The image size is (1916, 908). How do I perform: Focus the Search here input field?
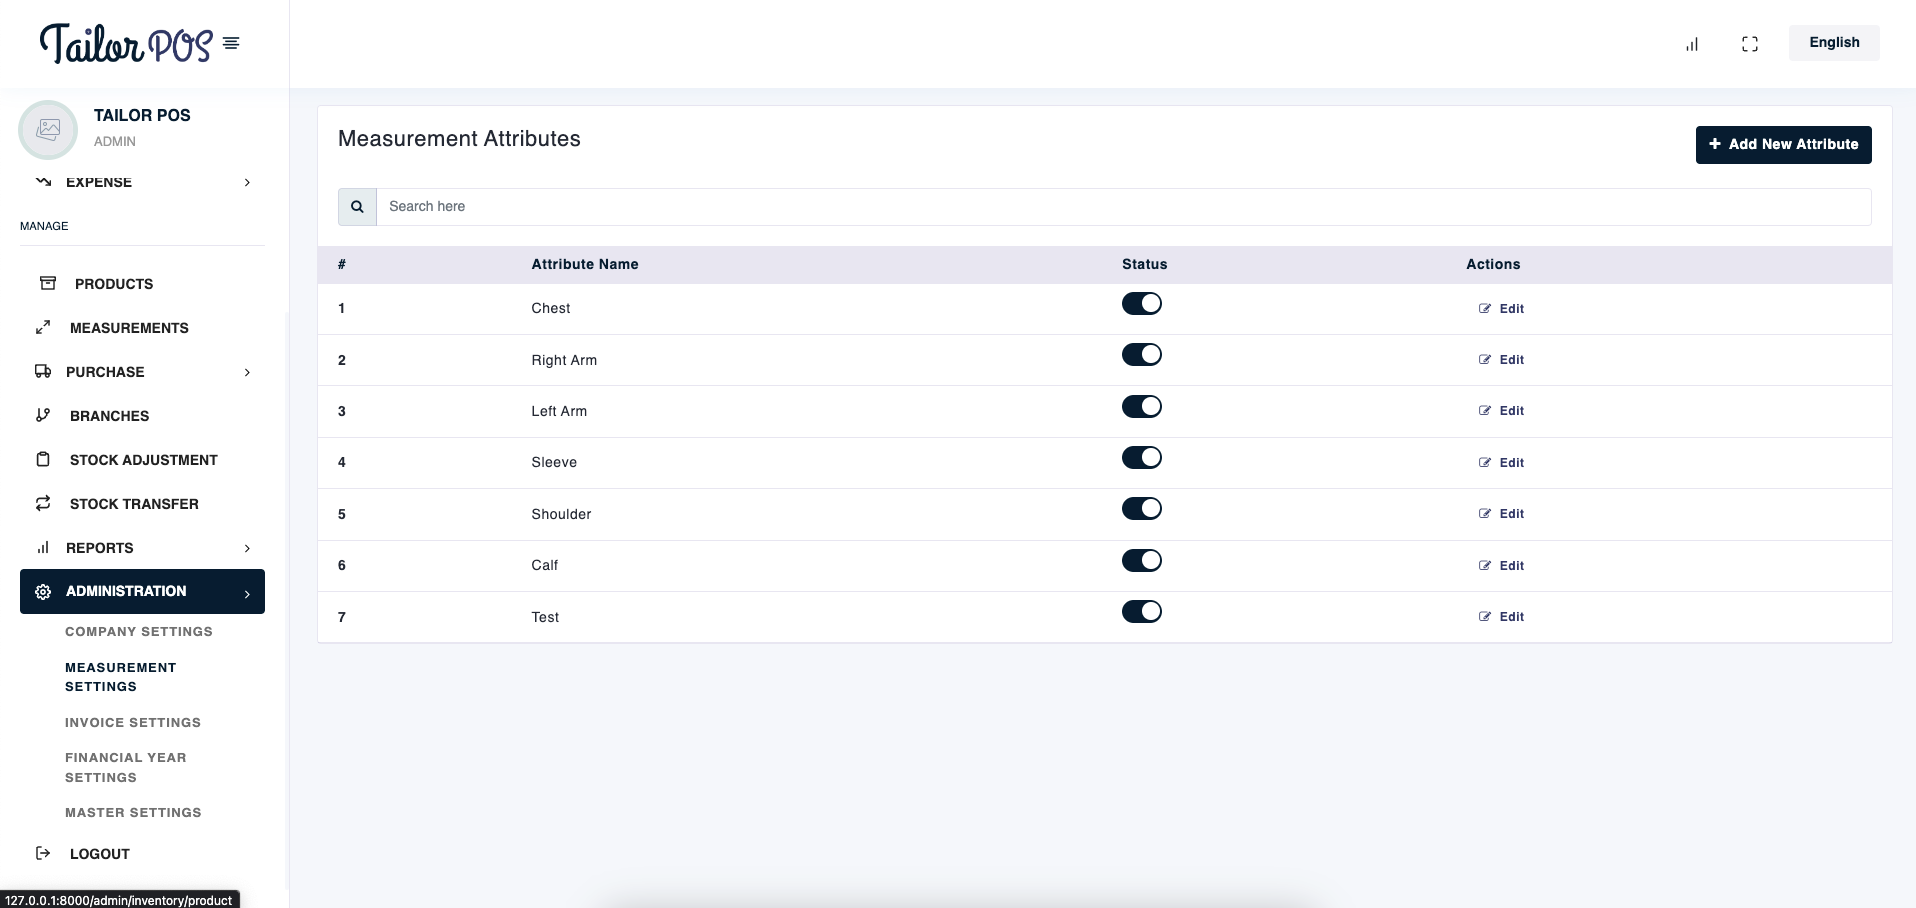point(1122,207)
